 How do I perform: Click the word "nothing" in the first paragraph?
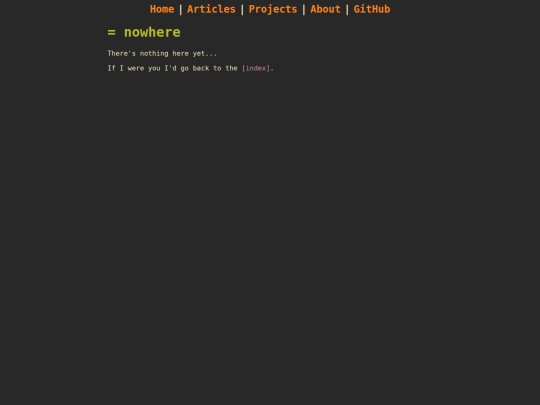pyautogui.click(x=154, y=53)
